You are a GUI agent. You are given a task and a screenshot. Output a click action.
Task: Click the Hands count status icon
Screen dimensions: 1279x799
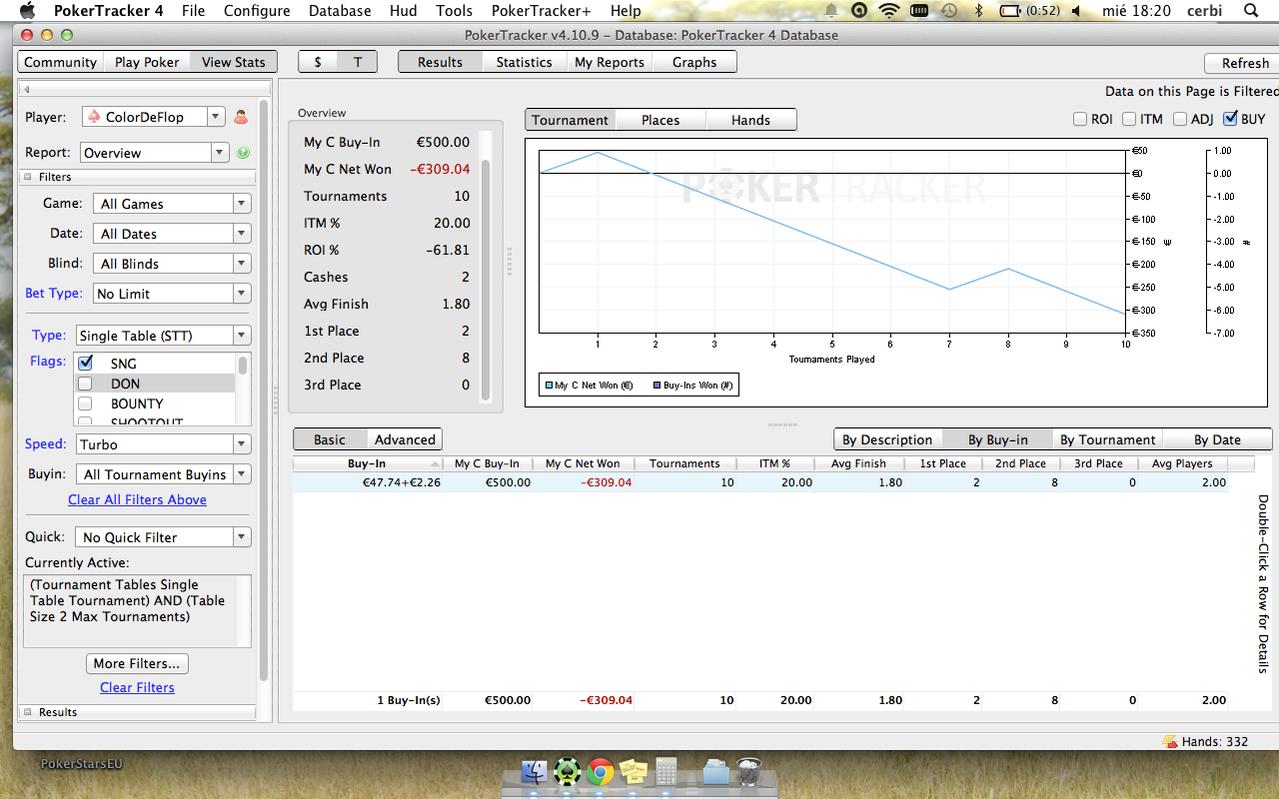click(1170, 742)
